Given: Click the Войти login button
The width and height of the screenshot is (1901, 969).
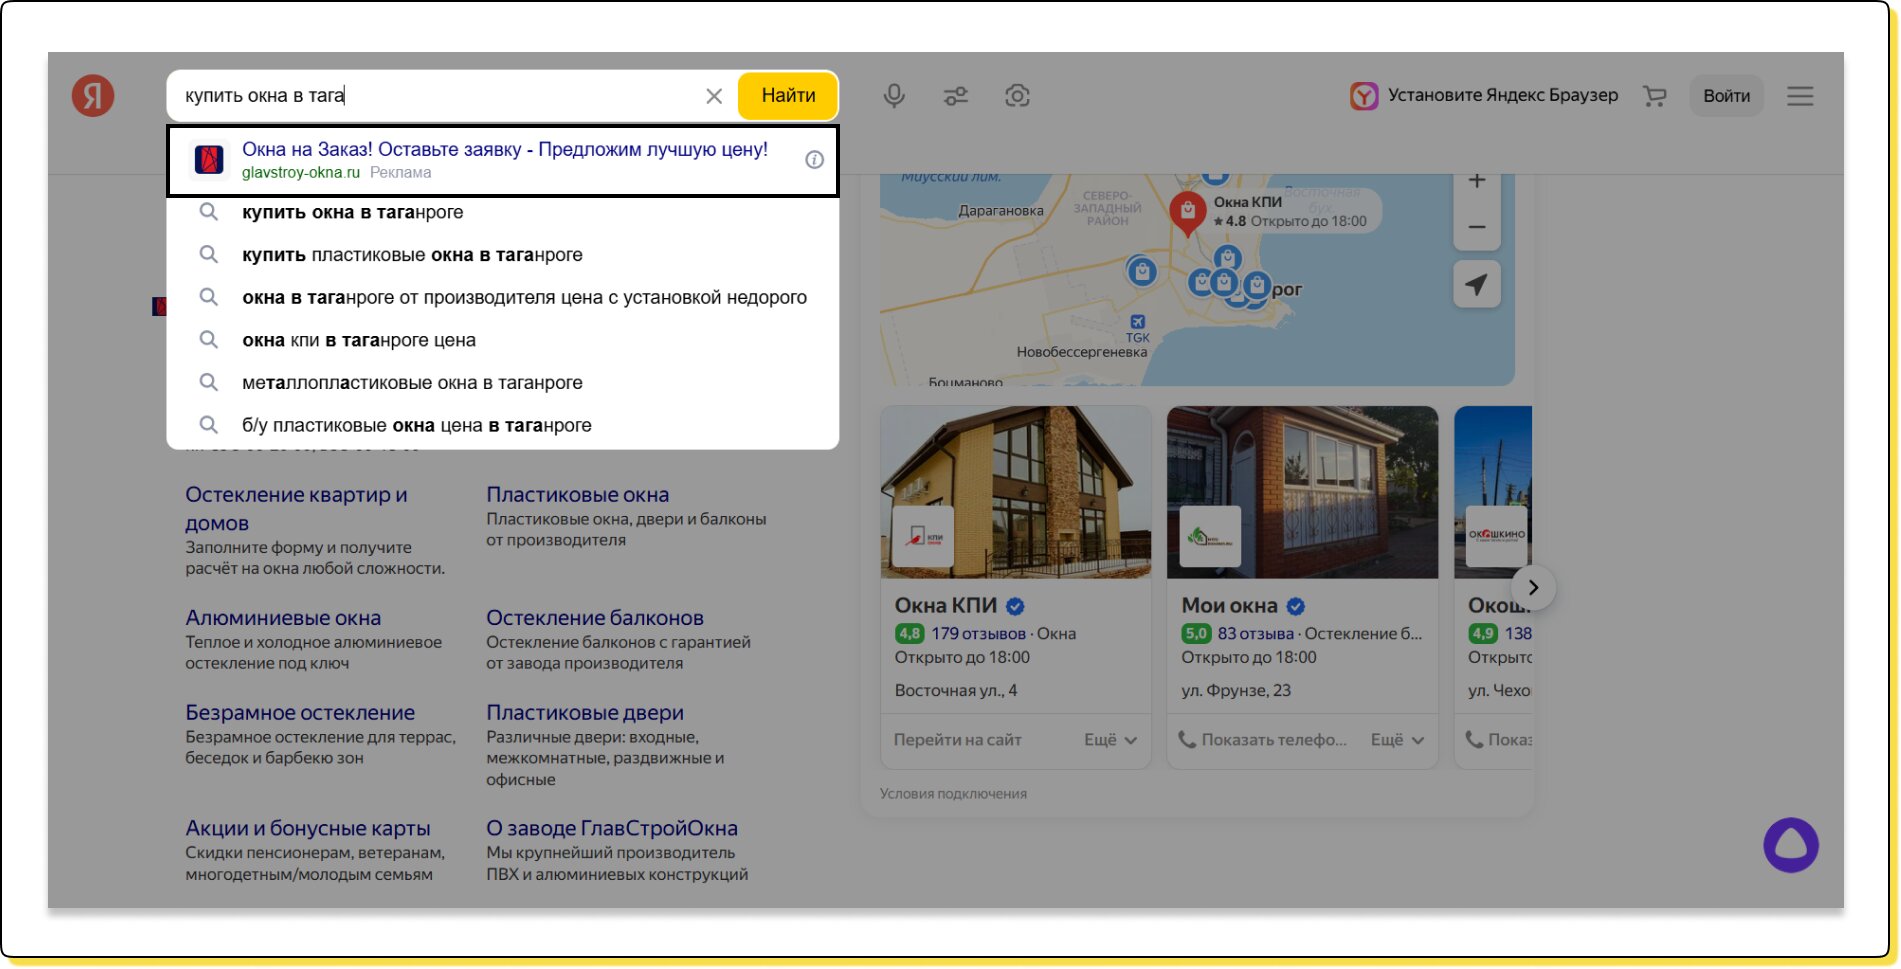Looking at the screenshot, I should click(1726, 96).
